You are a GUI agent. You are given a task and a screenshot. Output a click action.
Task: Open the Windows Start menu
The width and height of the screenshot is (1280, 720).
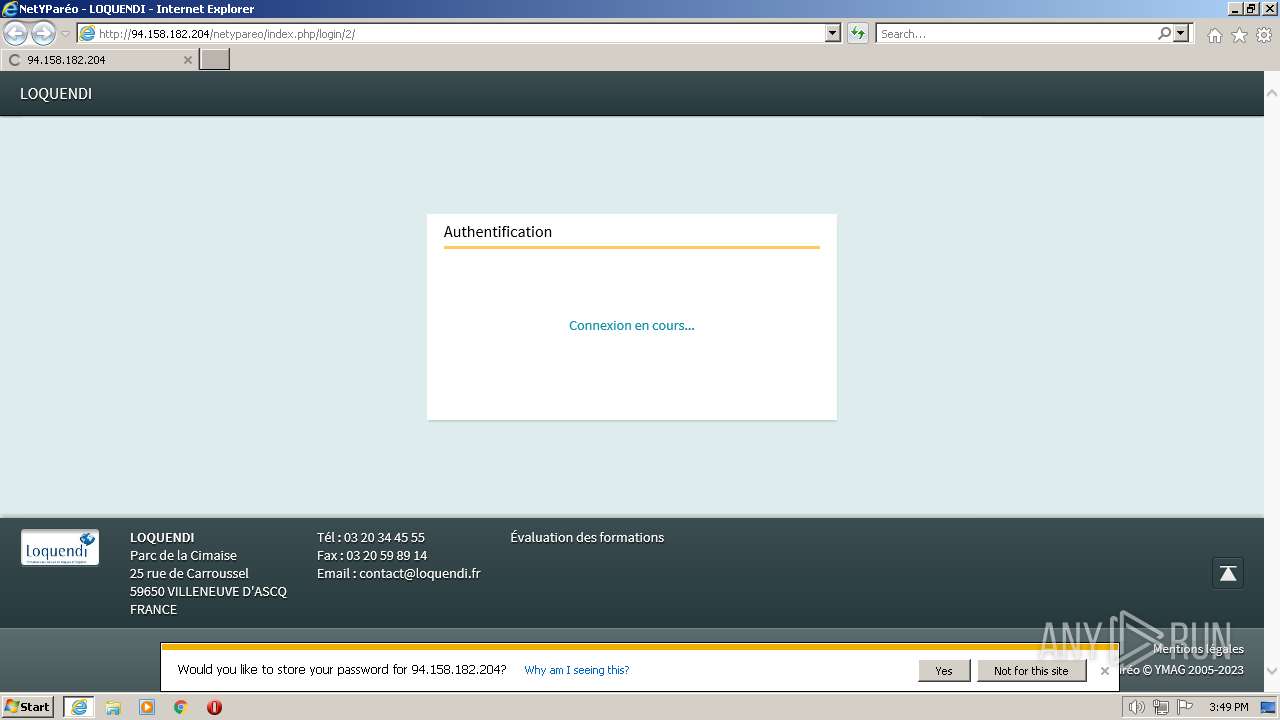point(27,707)
